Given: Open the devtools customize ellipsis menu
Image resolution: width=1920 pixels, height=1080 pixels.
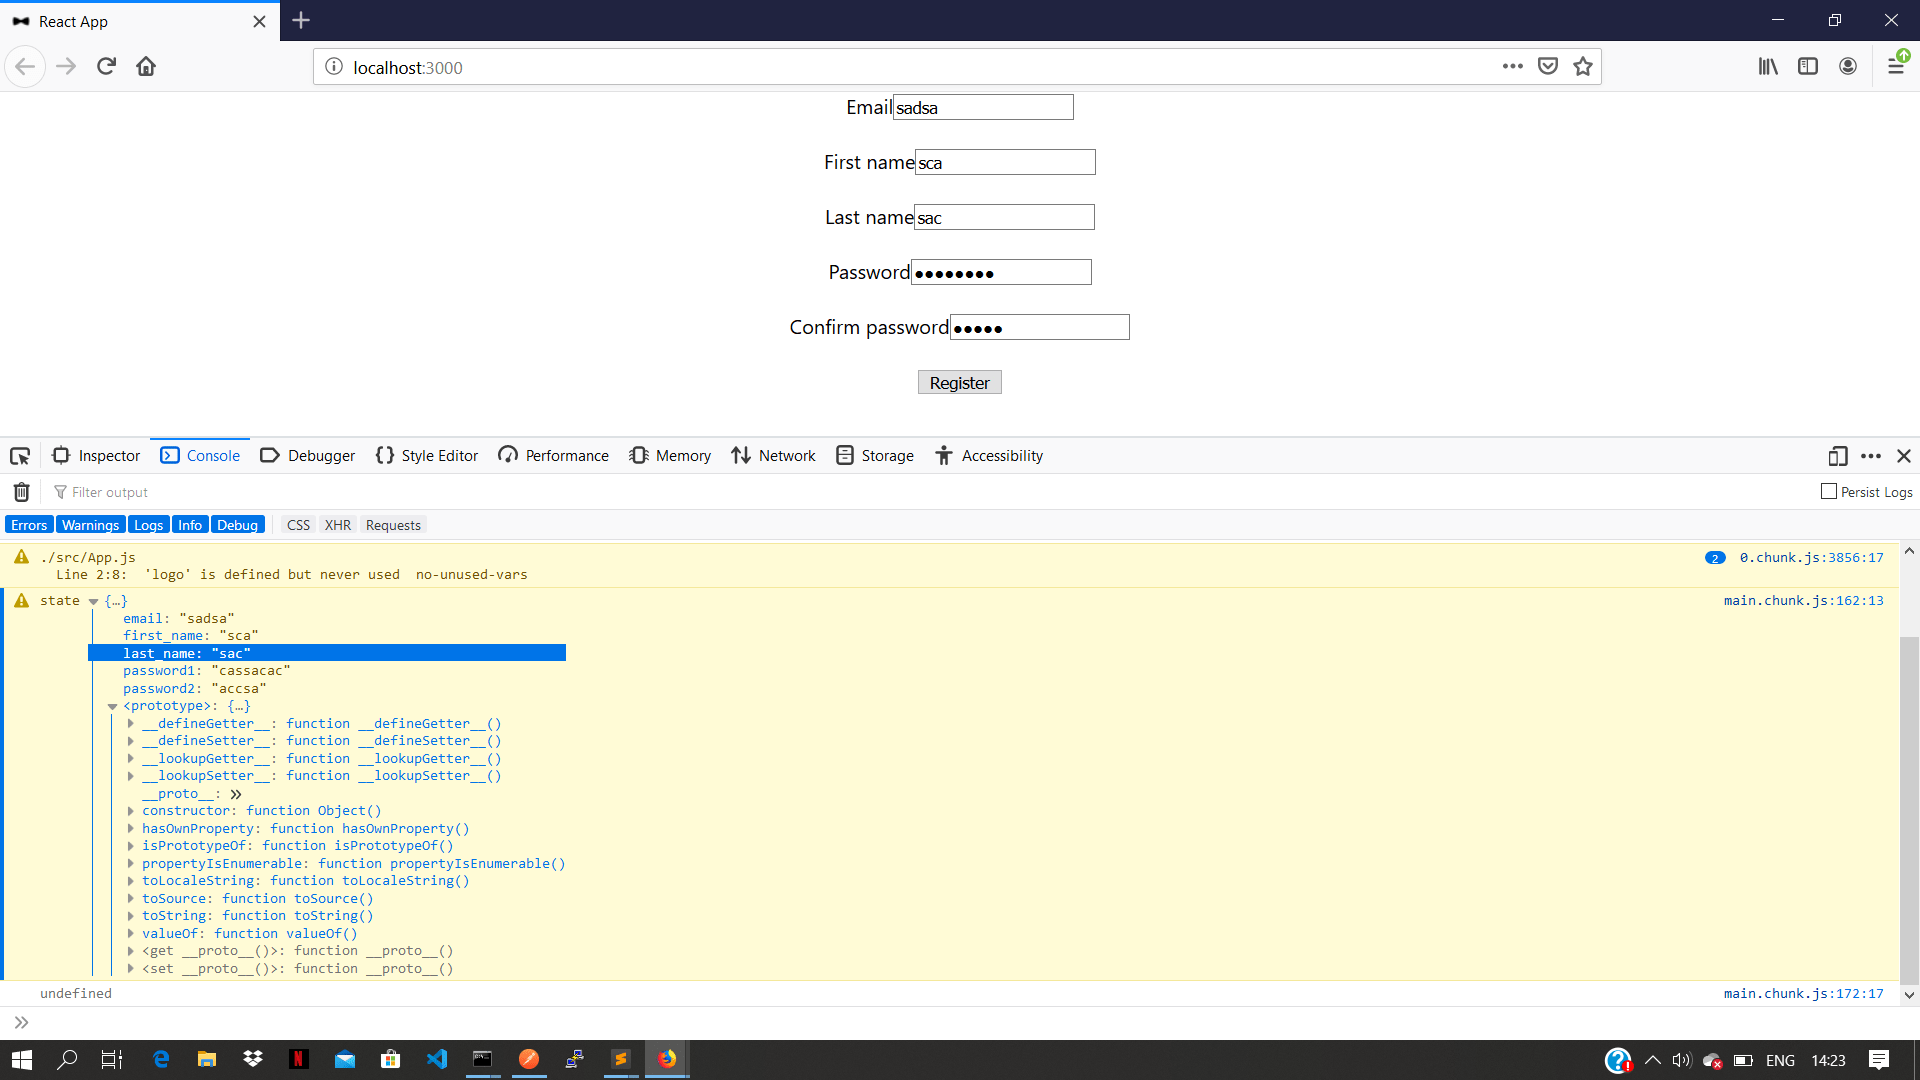Looking at the screenshot, I should click(x=1871, y=456).
